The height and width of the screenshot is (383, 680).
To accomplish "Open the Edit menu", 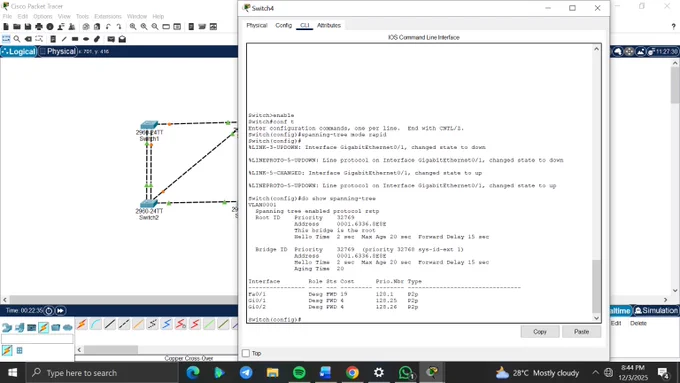I will (x=23, y=16).
